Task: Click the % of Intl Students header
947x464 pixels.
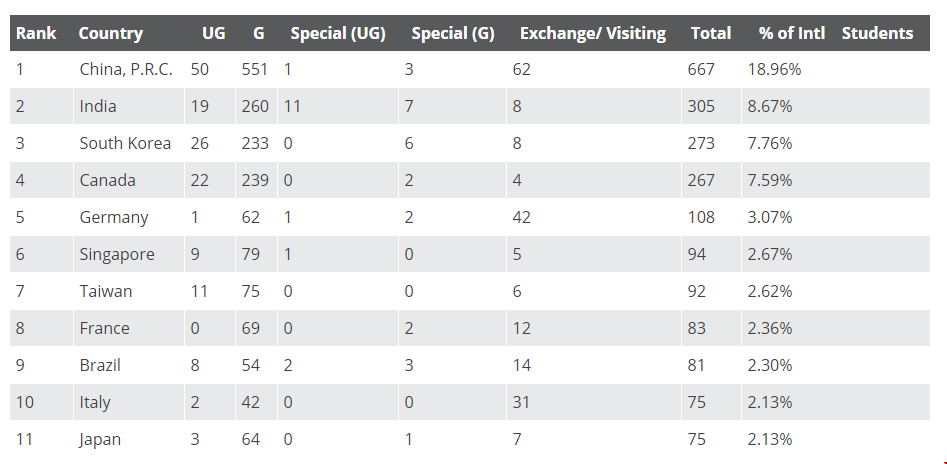Action: point(836,33)
